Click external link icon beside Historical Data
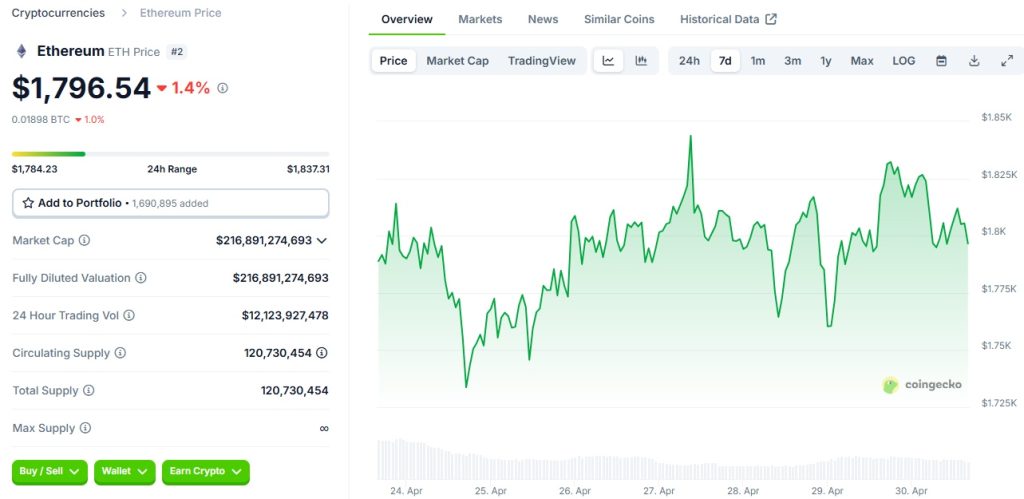The width and height of the screenshot is (1024, 499). coord(771,19)
